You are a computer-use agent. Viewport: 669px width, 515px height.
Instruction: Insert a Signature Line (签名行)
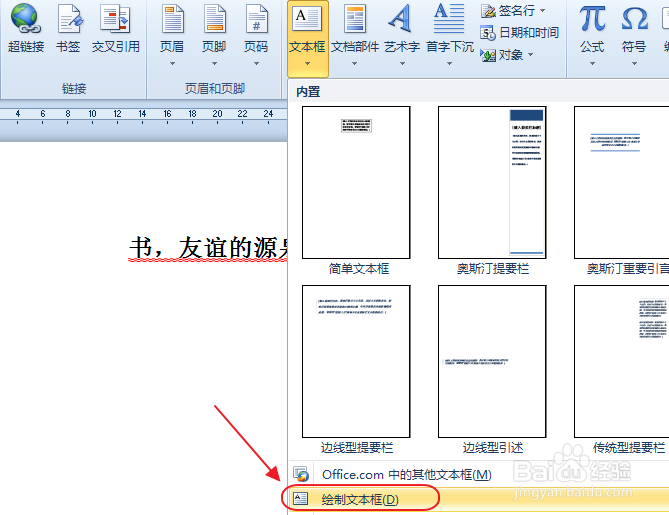click(x=512, y=10)
